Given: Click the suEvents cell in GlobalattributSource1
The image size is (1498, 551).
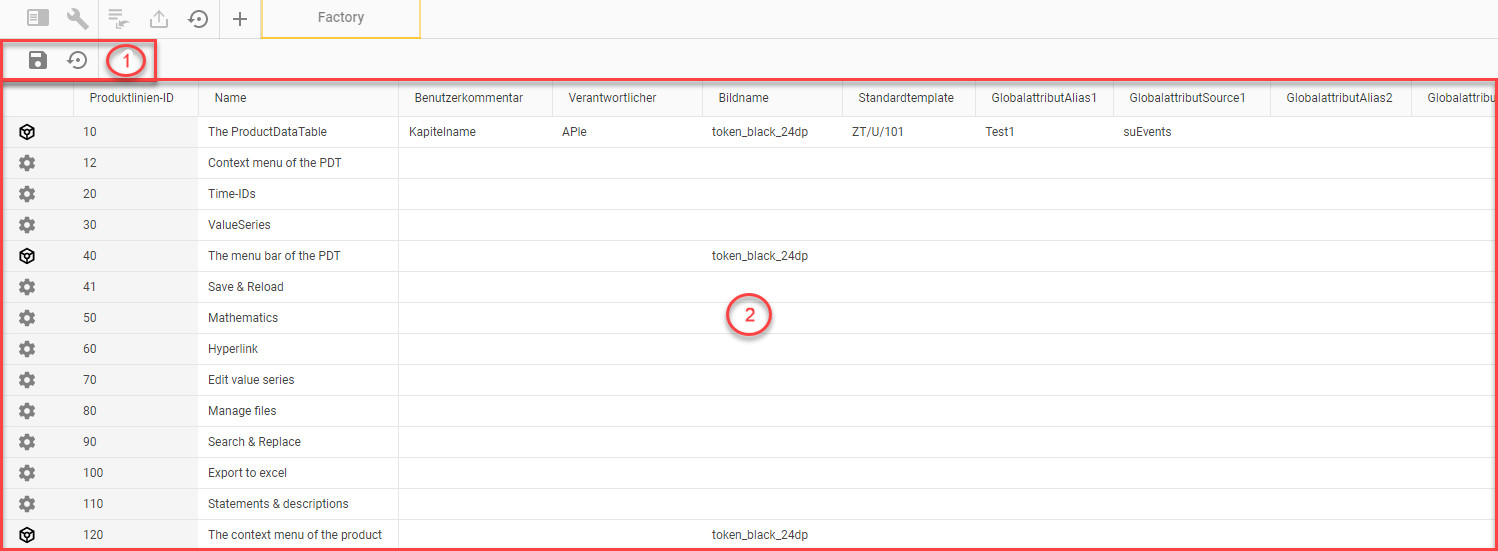Looking at the screenshot, I should [1147, 132].
